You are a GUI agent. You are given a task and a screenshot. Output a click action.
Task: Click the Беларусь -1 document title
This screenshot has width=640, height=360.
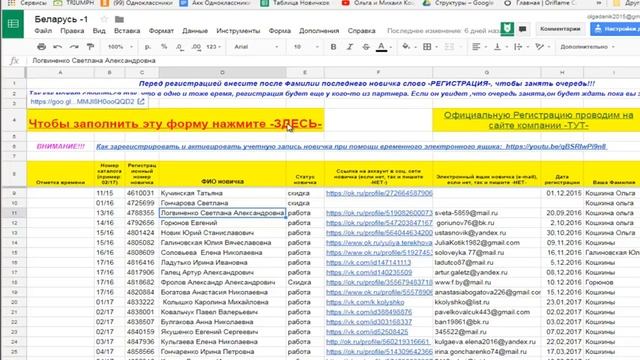click(61, 19)
